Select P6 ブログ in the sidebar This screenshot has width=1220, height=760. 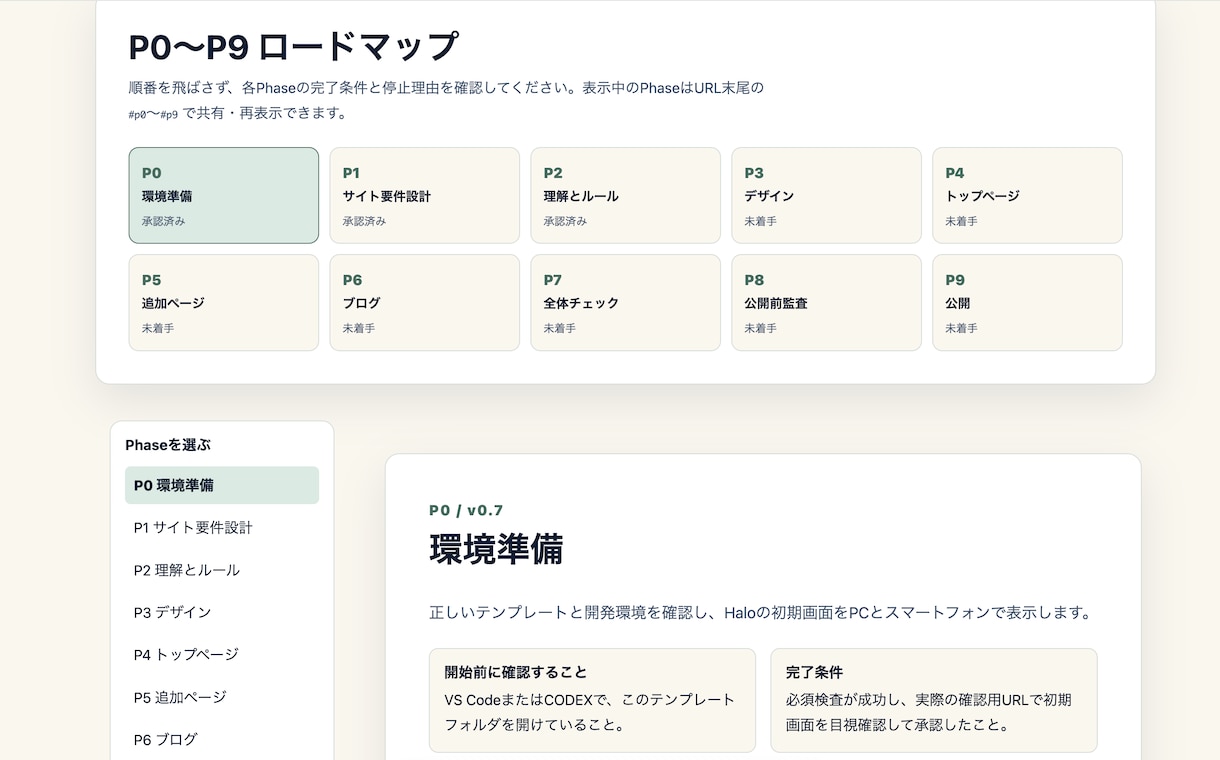pos(222,739)
